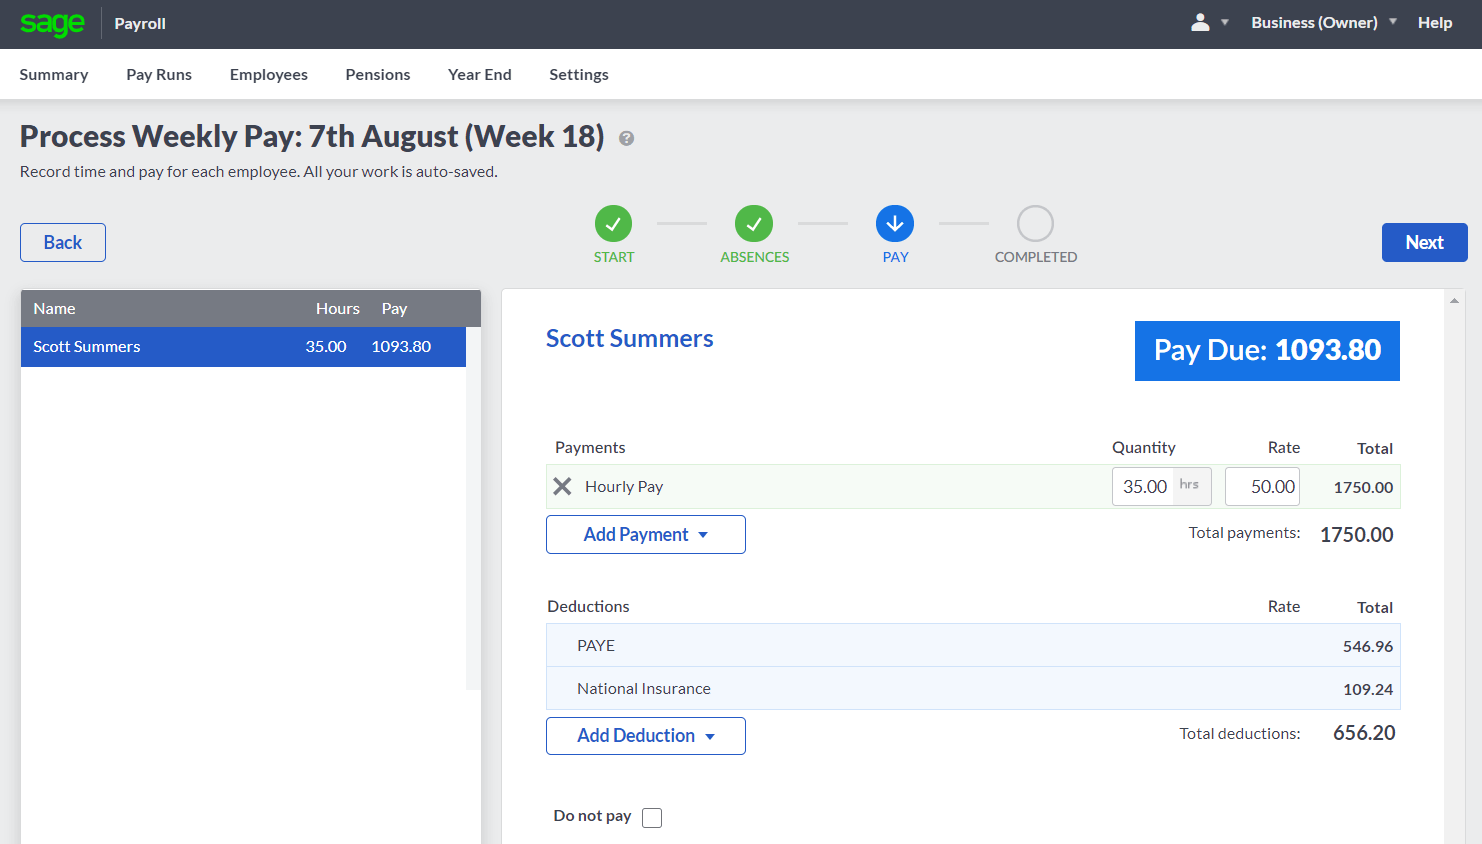The image size is (1482, 844).
Task: Proceed with the Next button
Action: click(x=1424, y=242)
